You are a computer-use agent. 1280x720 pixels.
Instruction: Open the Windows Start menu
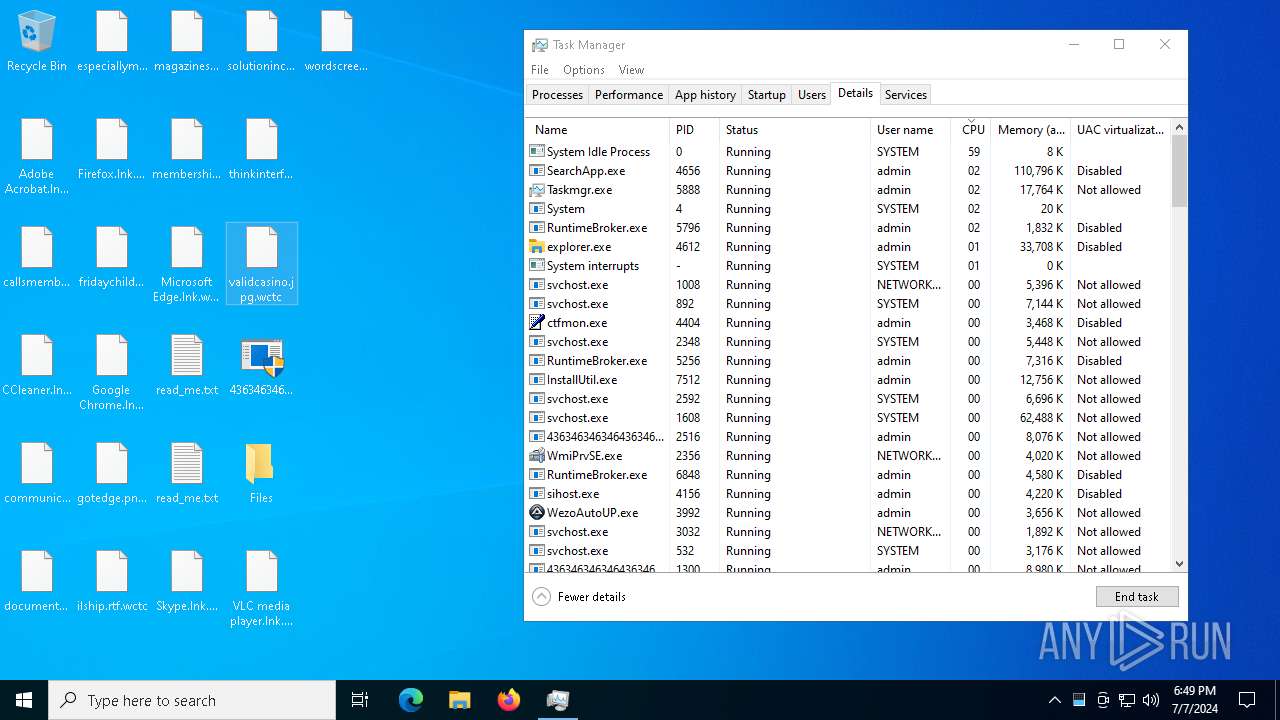(x=24, y=700)
